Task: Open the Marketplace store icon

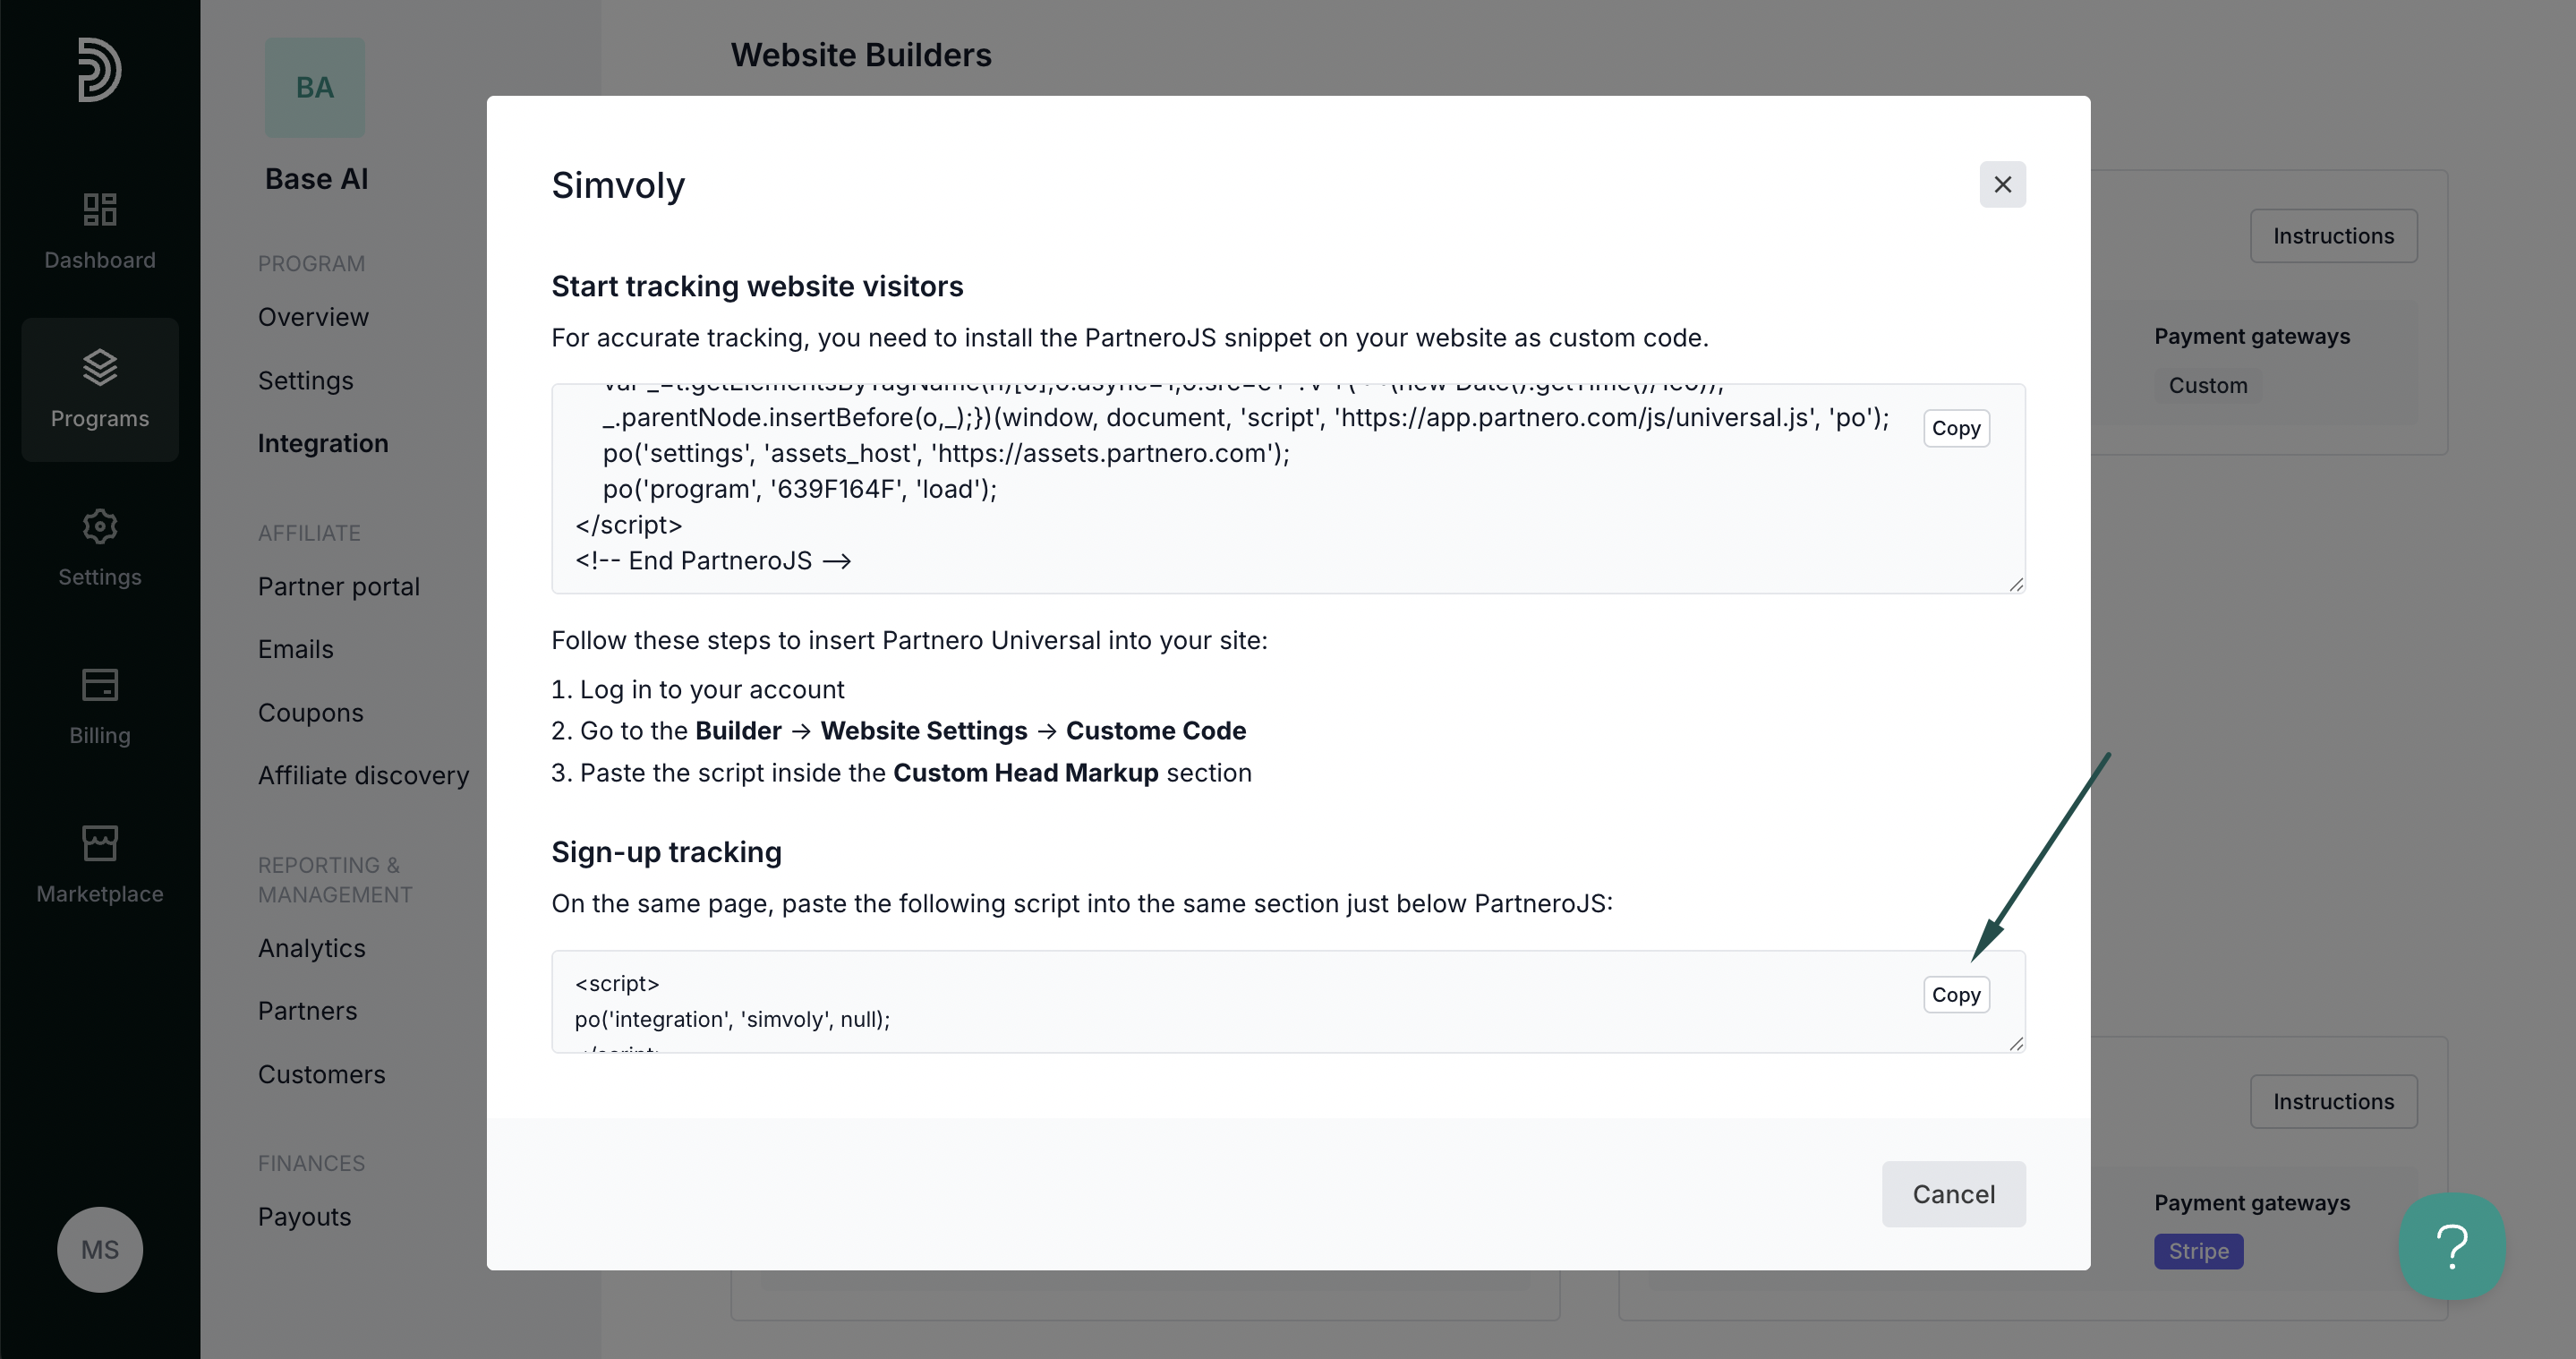Action: pos(100,843)
